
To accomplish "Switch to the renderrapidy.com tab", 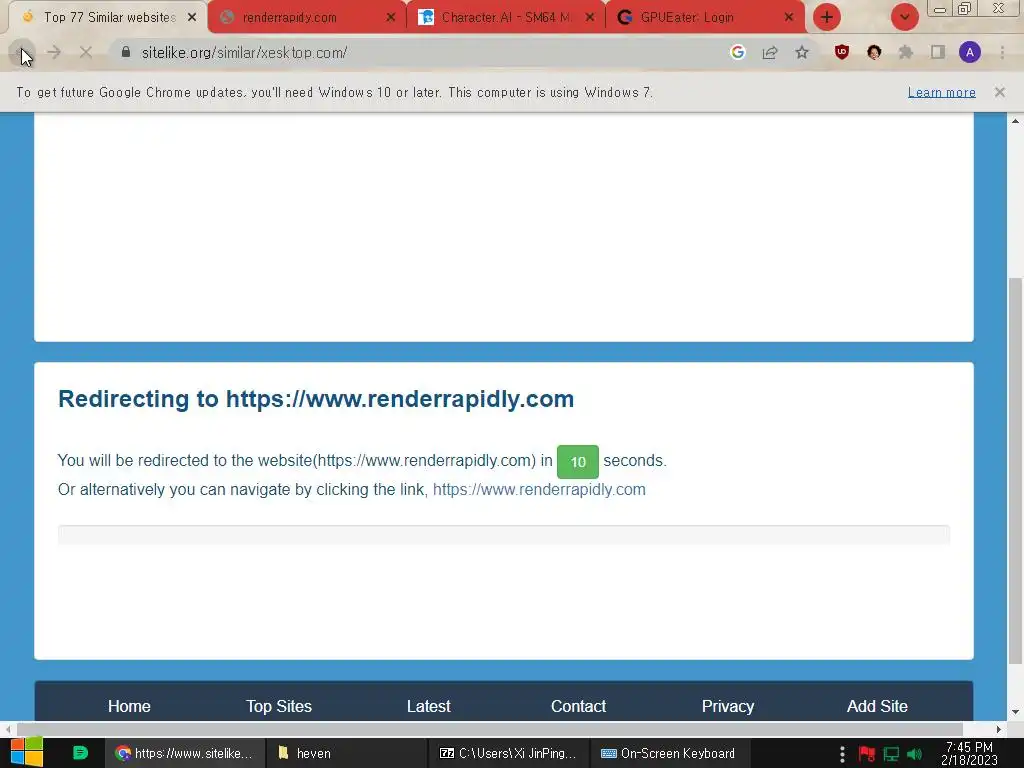I will pos(307,17).
